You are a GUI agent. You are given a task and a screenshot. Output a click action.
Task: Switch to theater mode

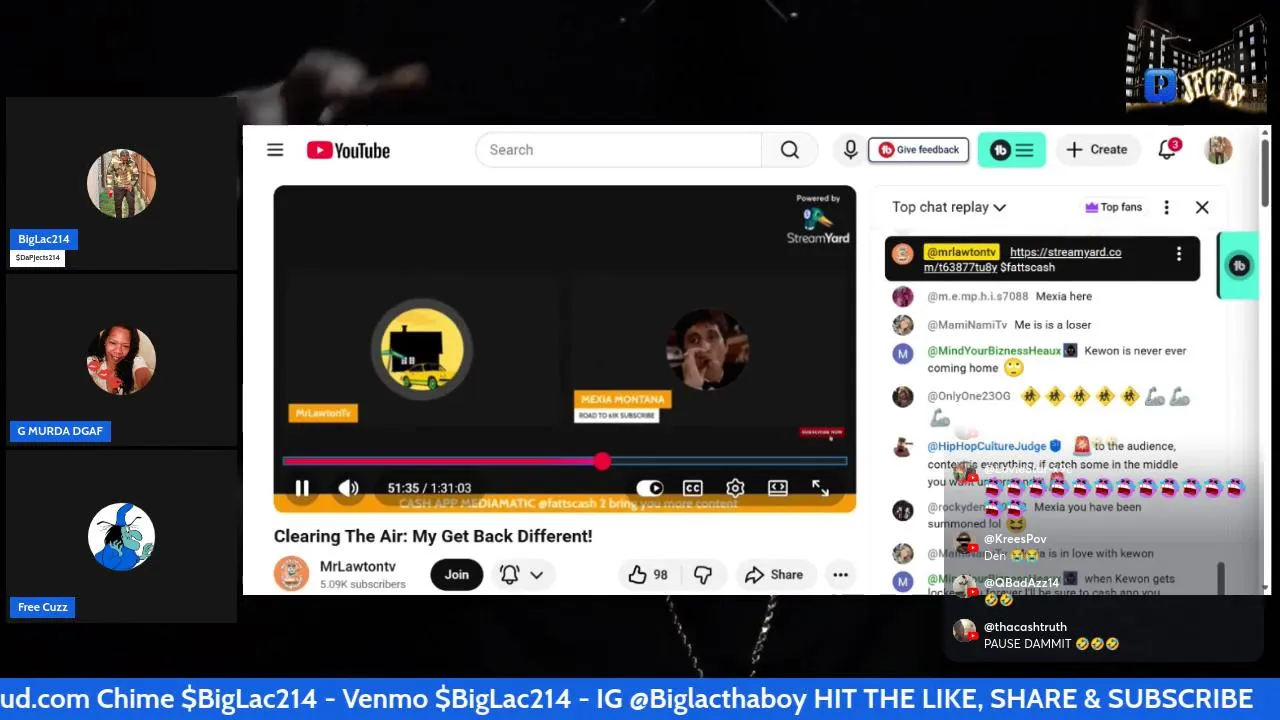(778, 488)
